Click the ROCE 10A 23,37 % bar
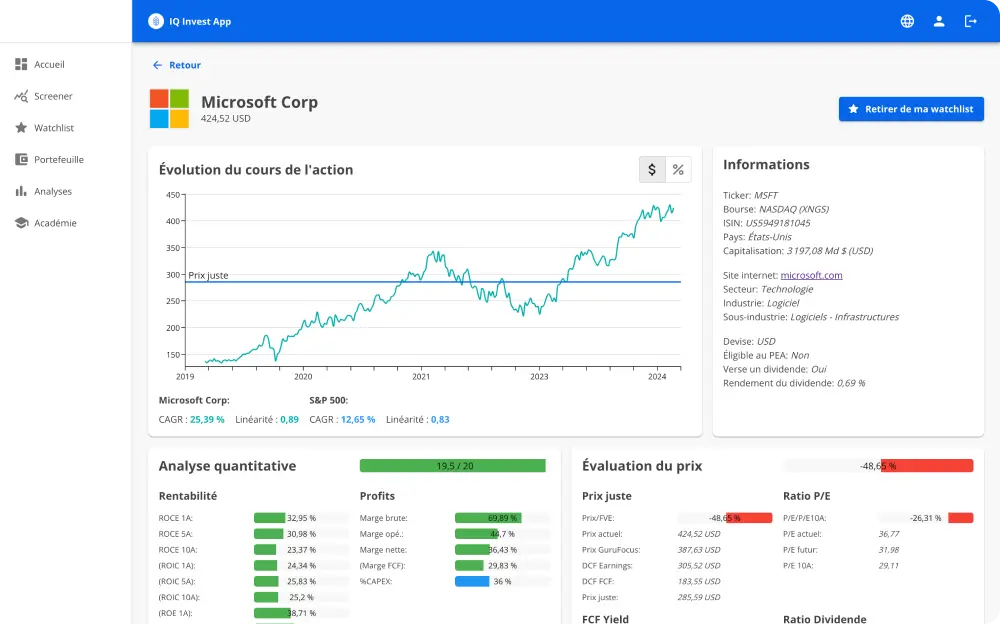Screen dimensions: 1000x624 [x=301, y=549]
